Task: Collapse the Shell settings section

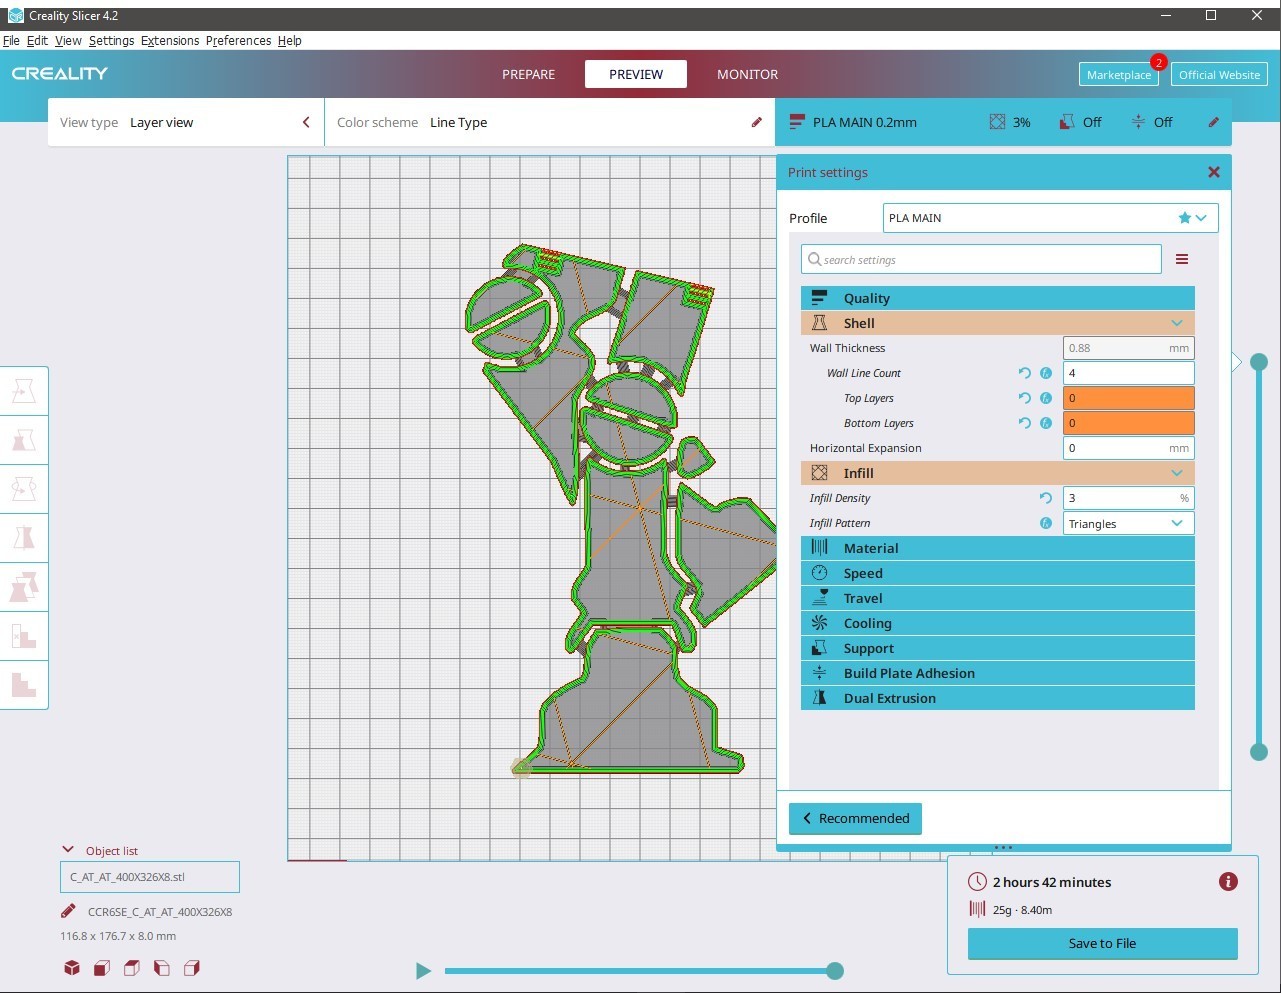Action: (x=997, y=323)
